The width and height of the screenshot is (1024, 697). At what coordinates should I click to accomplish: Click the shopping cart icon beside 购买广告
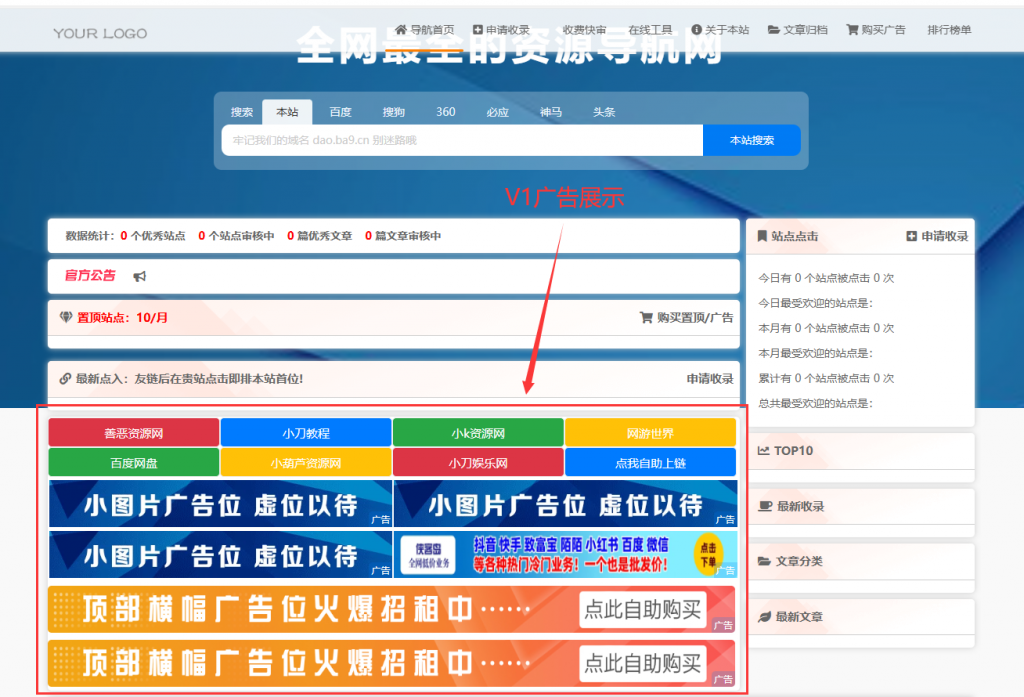click(x=852, y=29)
